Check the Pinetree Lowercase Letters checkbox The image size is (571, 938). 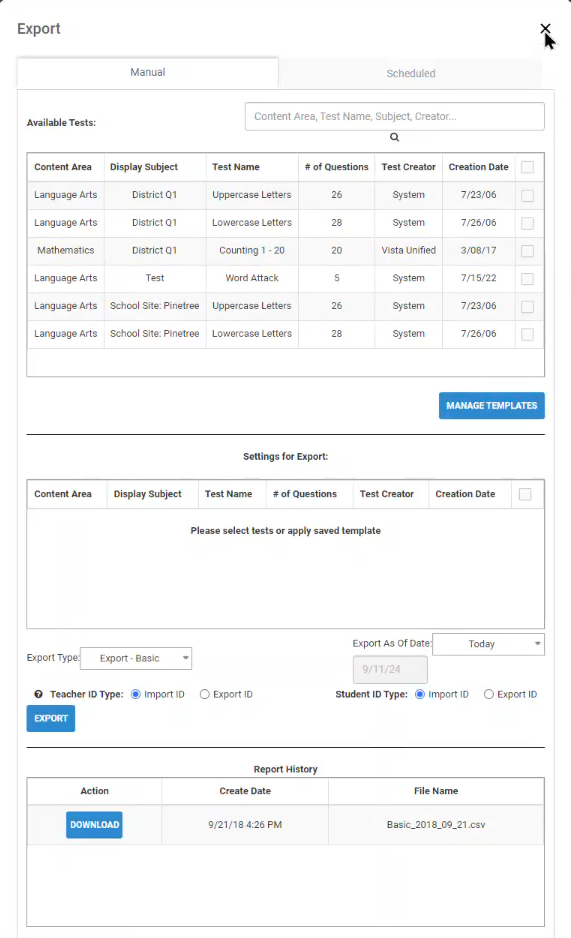(527, 334)
